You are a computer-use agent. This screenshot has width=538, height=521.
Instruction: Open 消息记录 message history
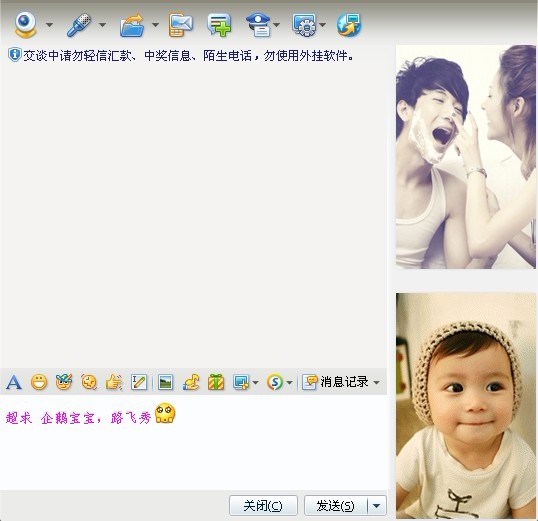pyautogui.click(x=336, y=382)
